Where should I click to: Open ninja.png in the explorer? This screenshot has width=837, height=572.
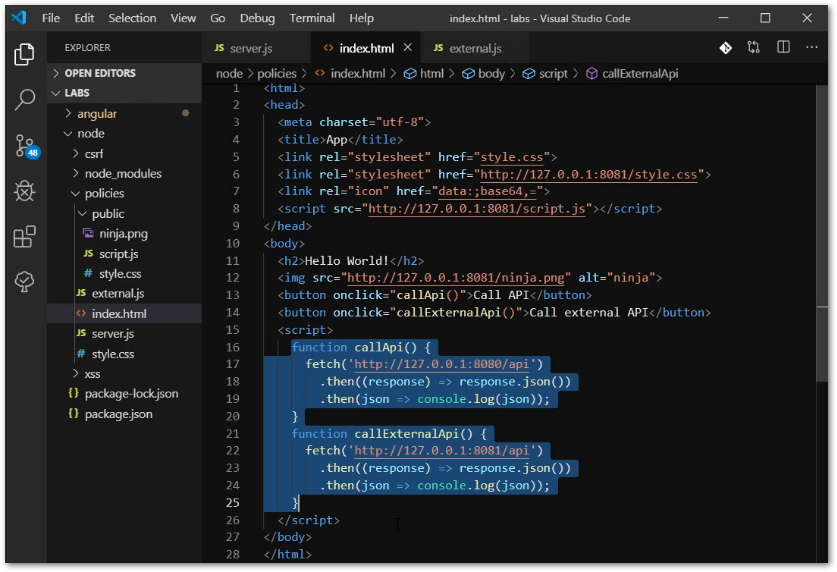(124, 234)
